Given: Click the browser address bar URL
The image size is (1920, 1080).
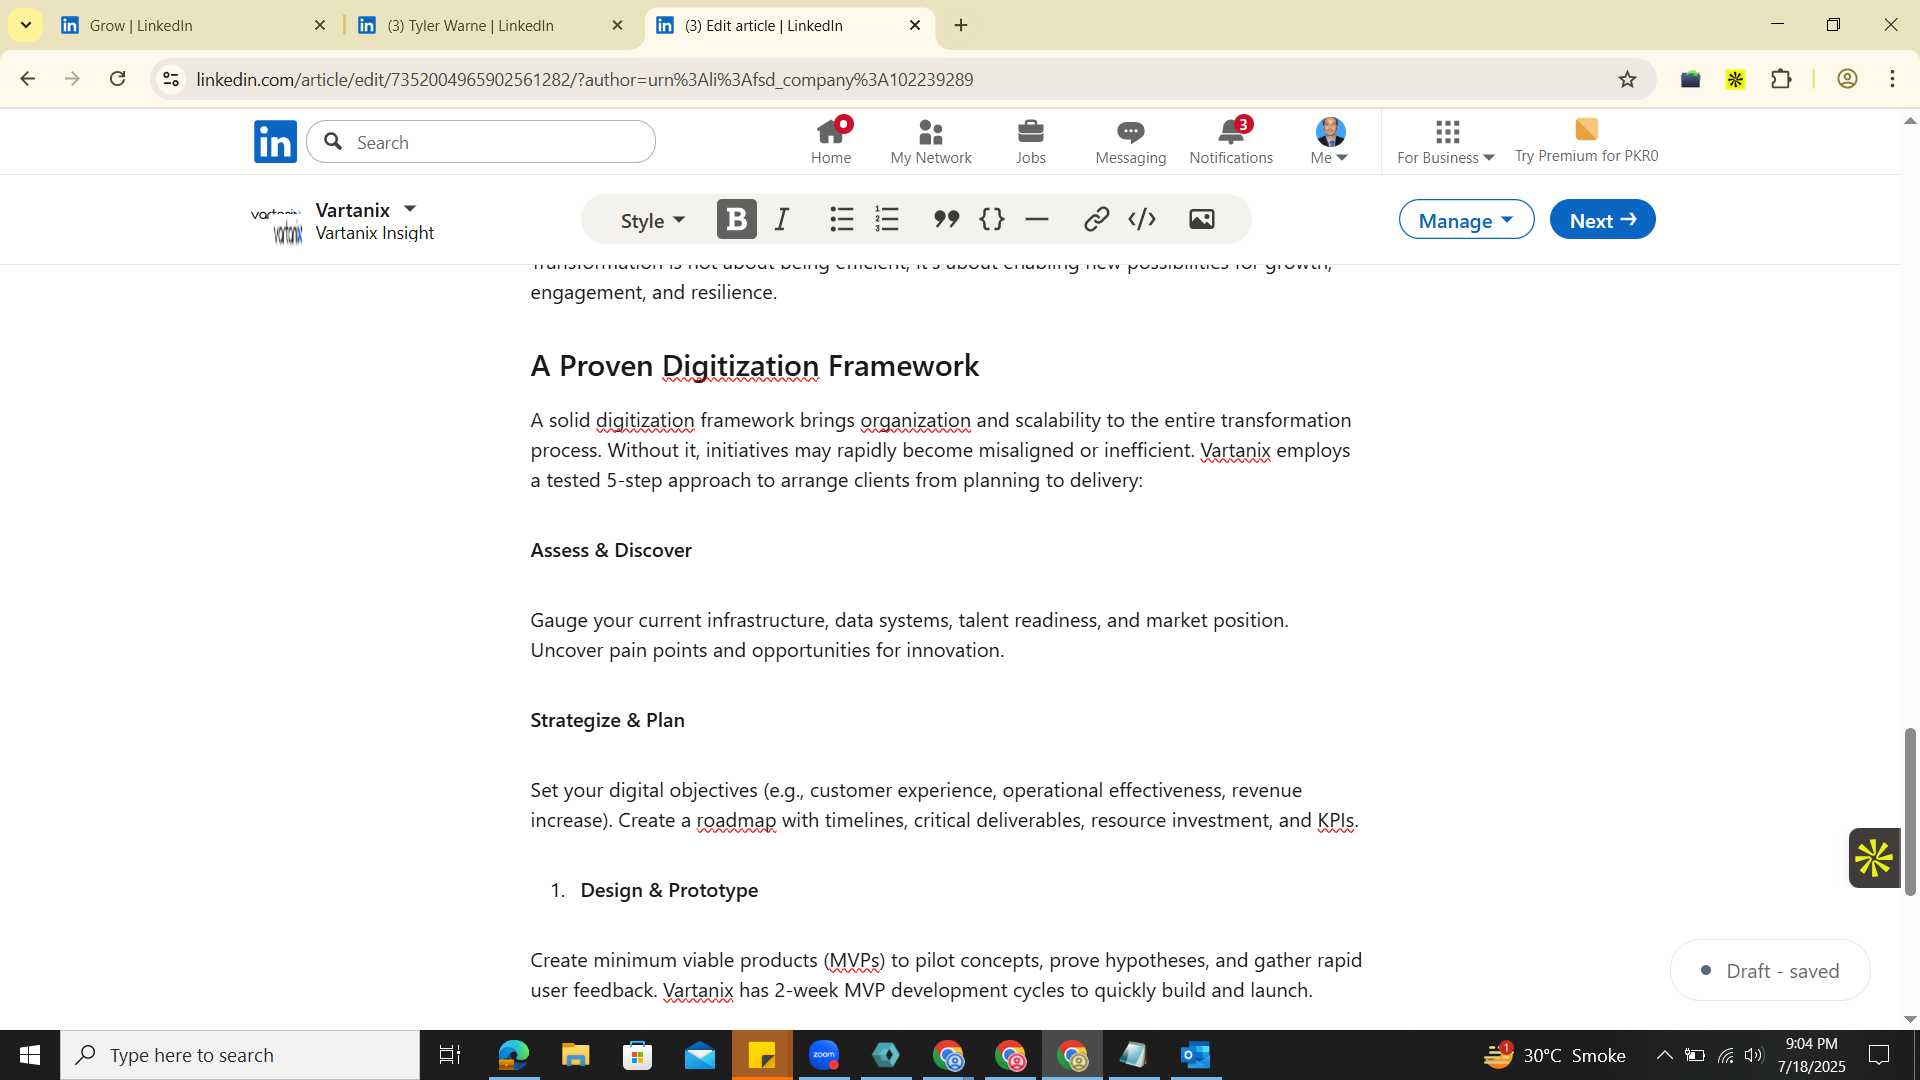Looking at the screenshot, I should (585, 79).
